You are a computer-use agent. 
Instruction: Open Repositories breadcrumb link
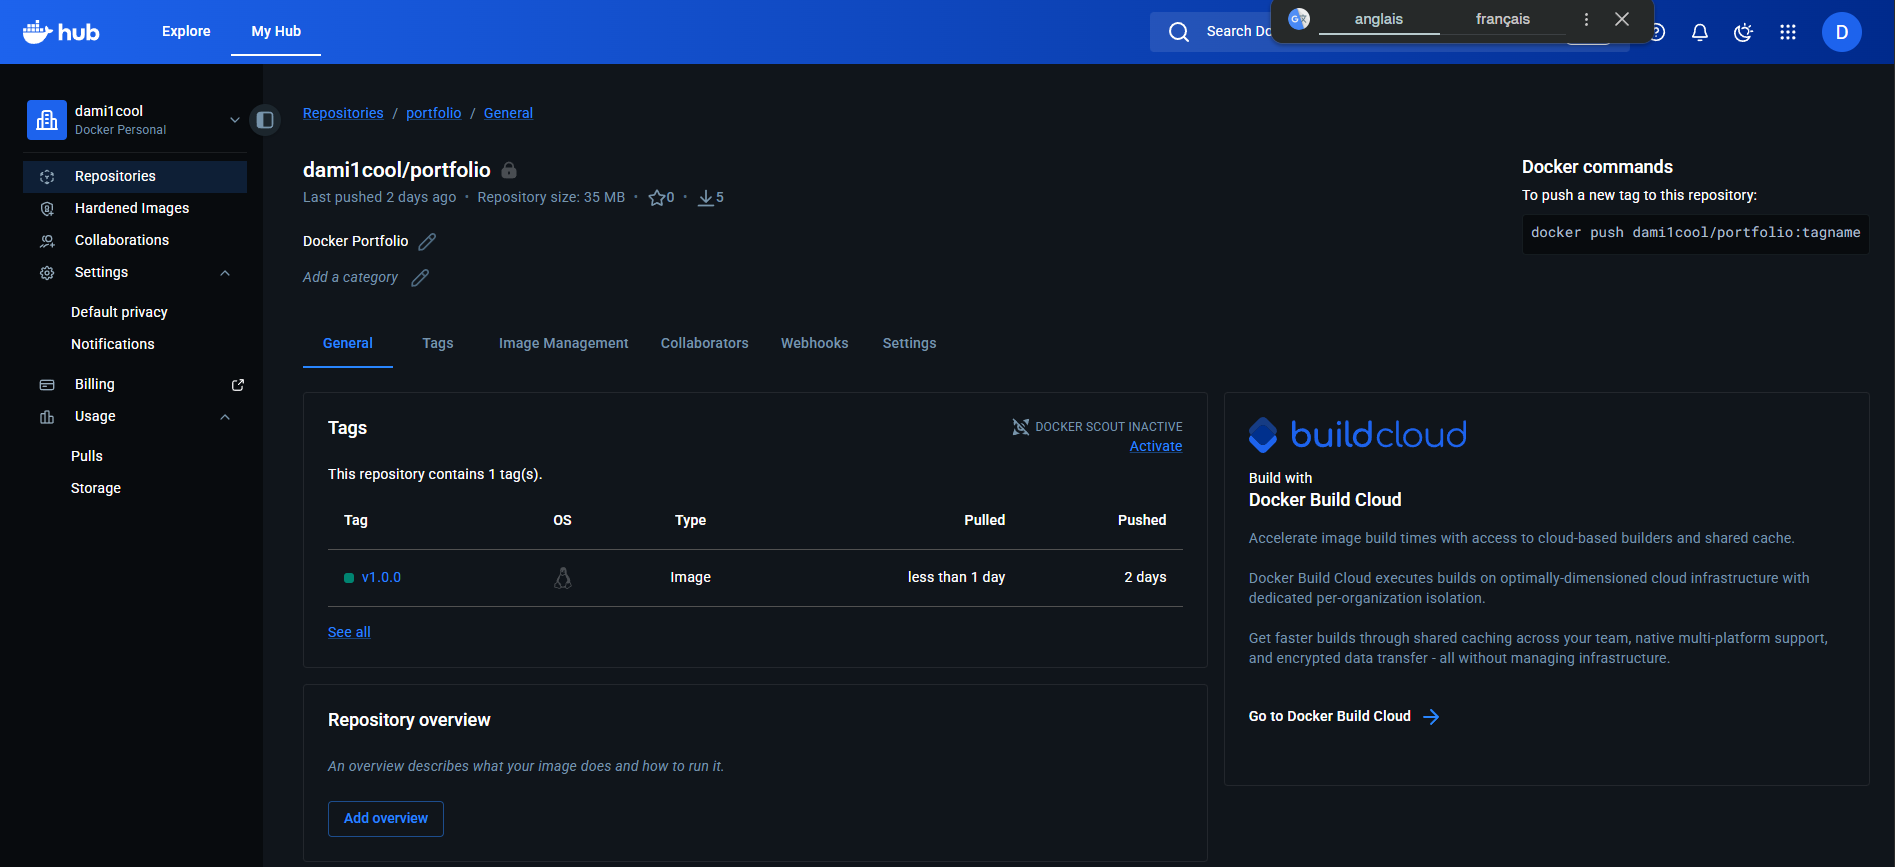pyautogui.click(x=343, y=114)
